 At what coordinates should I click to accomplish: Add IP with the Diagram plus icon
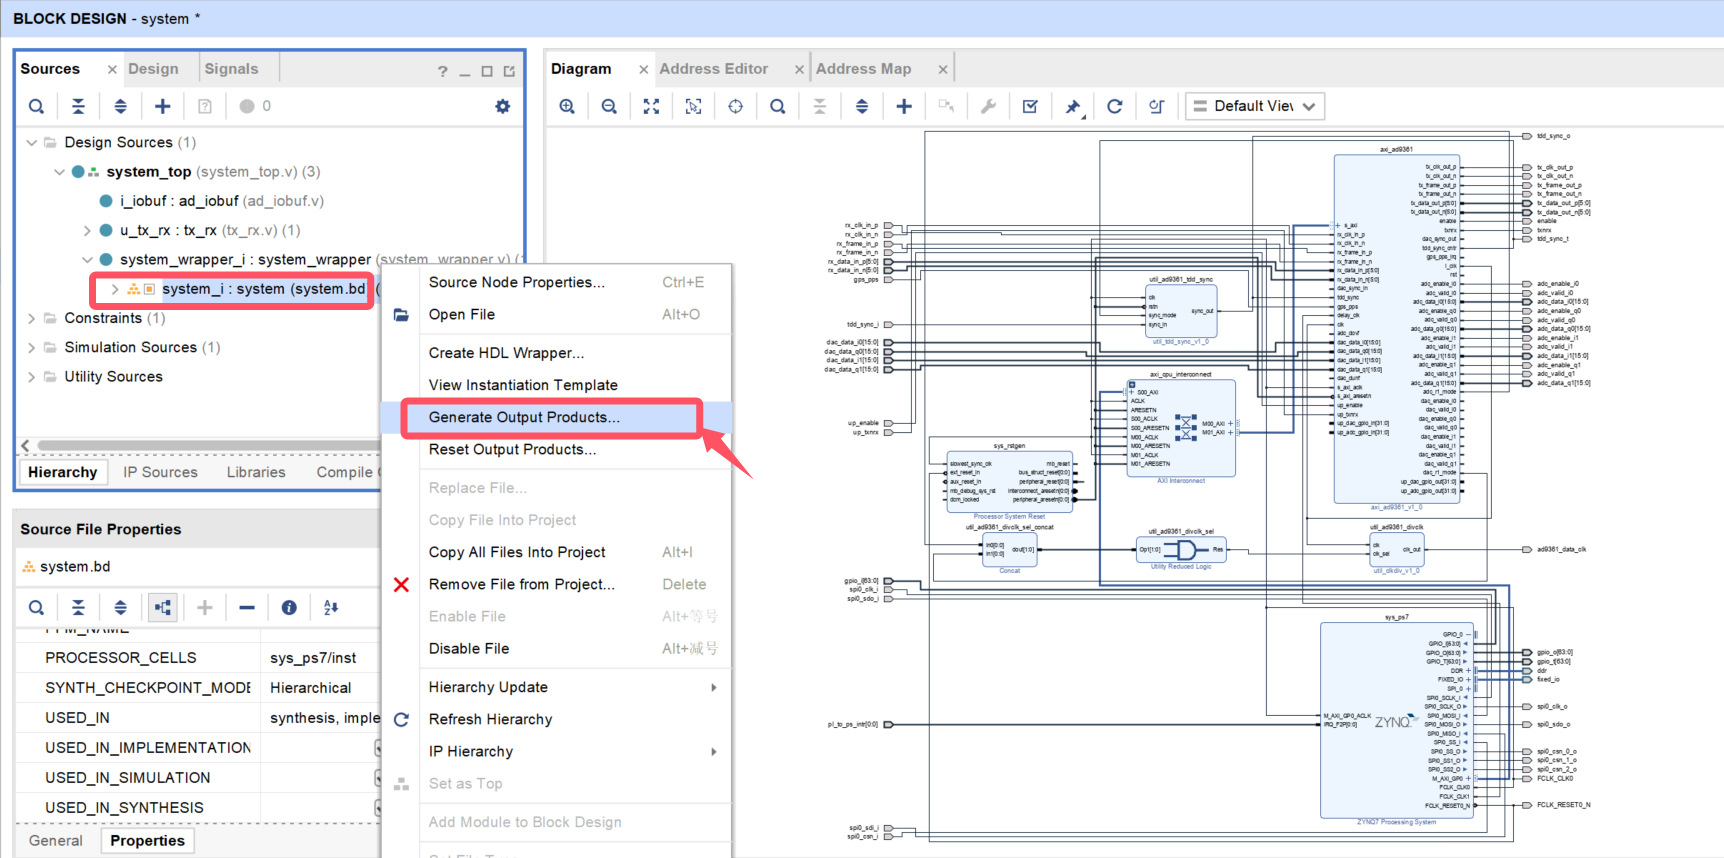point(904,106)
